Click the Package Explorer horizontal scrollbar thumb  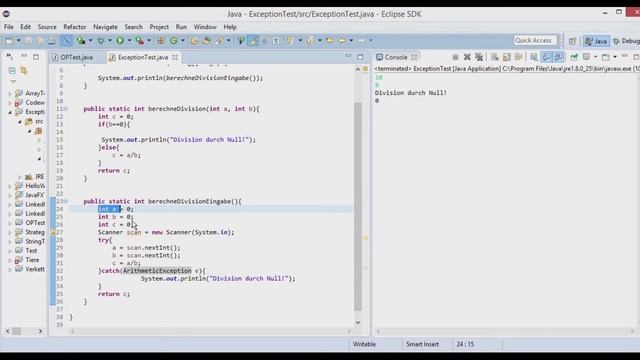click(x=17, y=331)
